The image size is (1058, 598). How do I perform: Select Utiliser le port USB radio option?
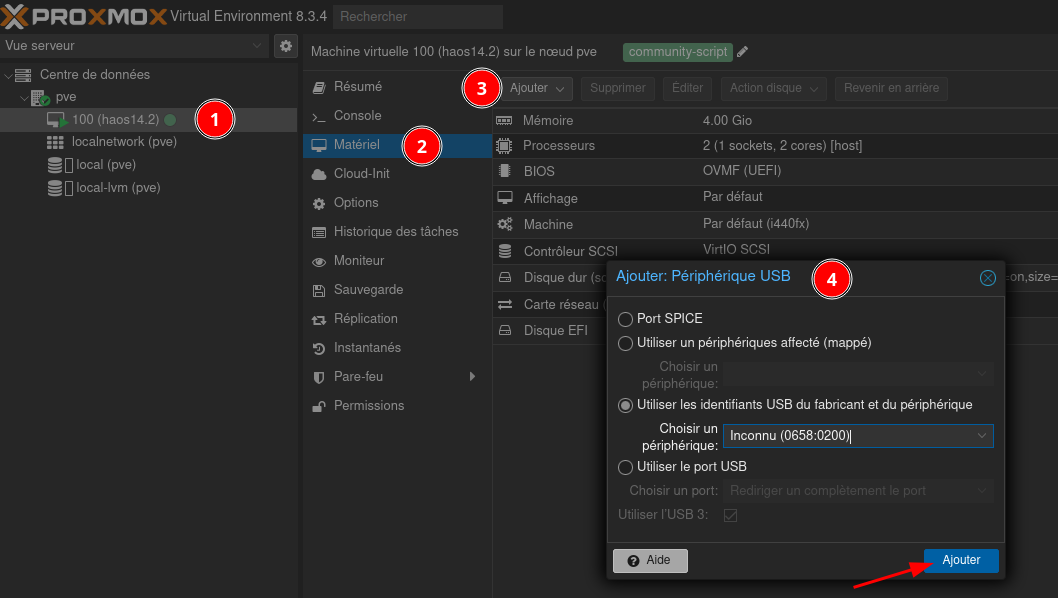click(x=626, y=467)
